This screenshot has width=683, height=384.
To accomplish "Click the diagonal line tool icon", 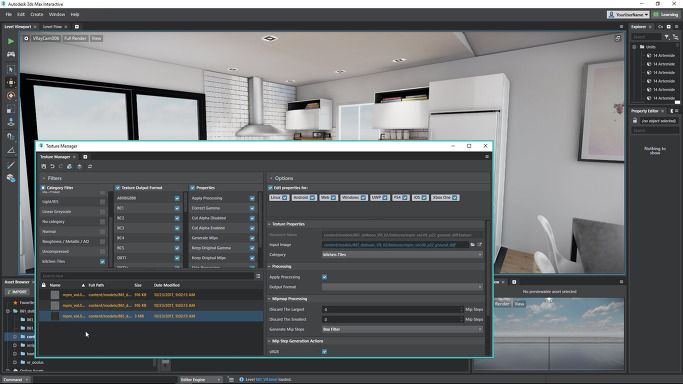I will [x=11, y=165].
